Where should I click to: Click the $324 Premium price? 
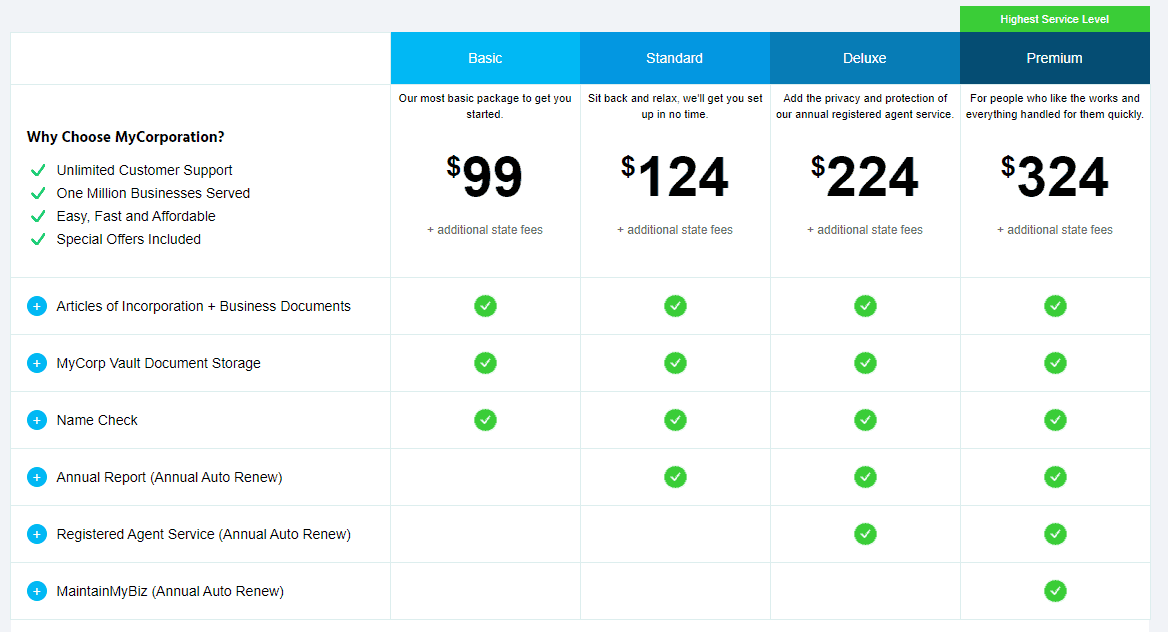1055,177
